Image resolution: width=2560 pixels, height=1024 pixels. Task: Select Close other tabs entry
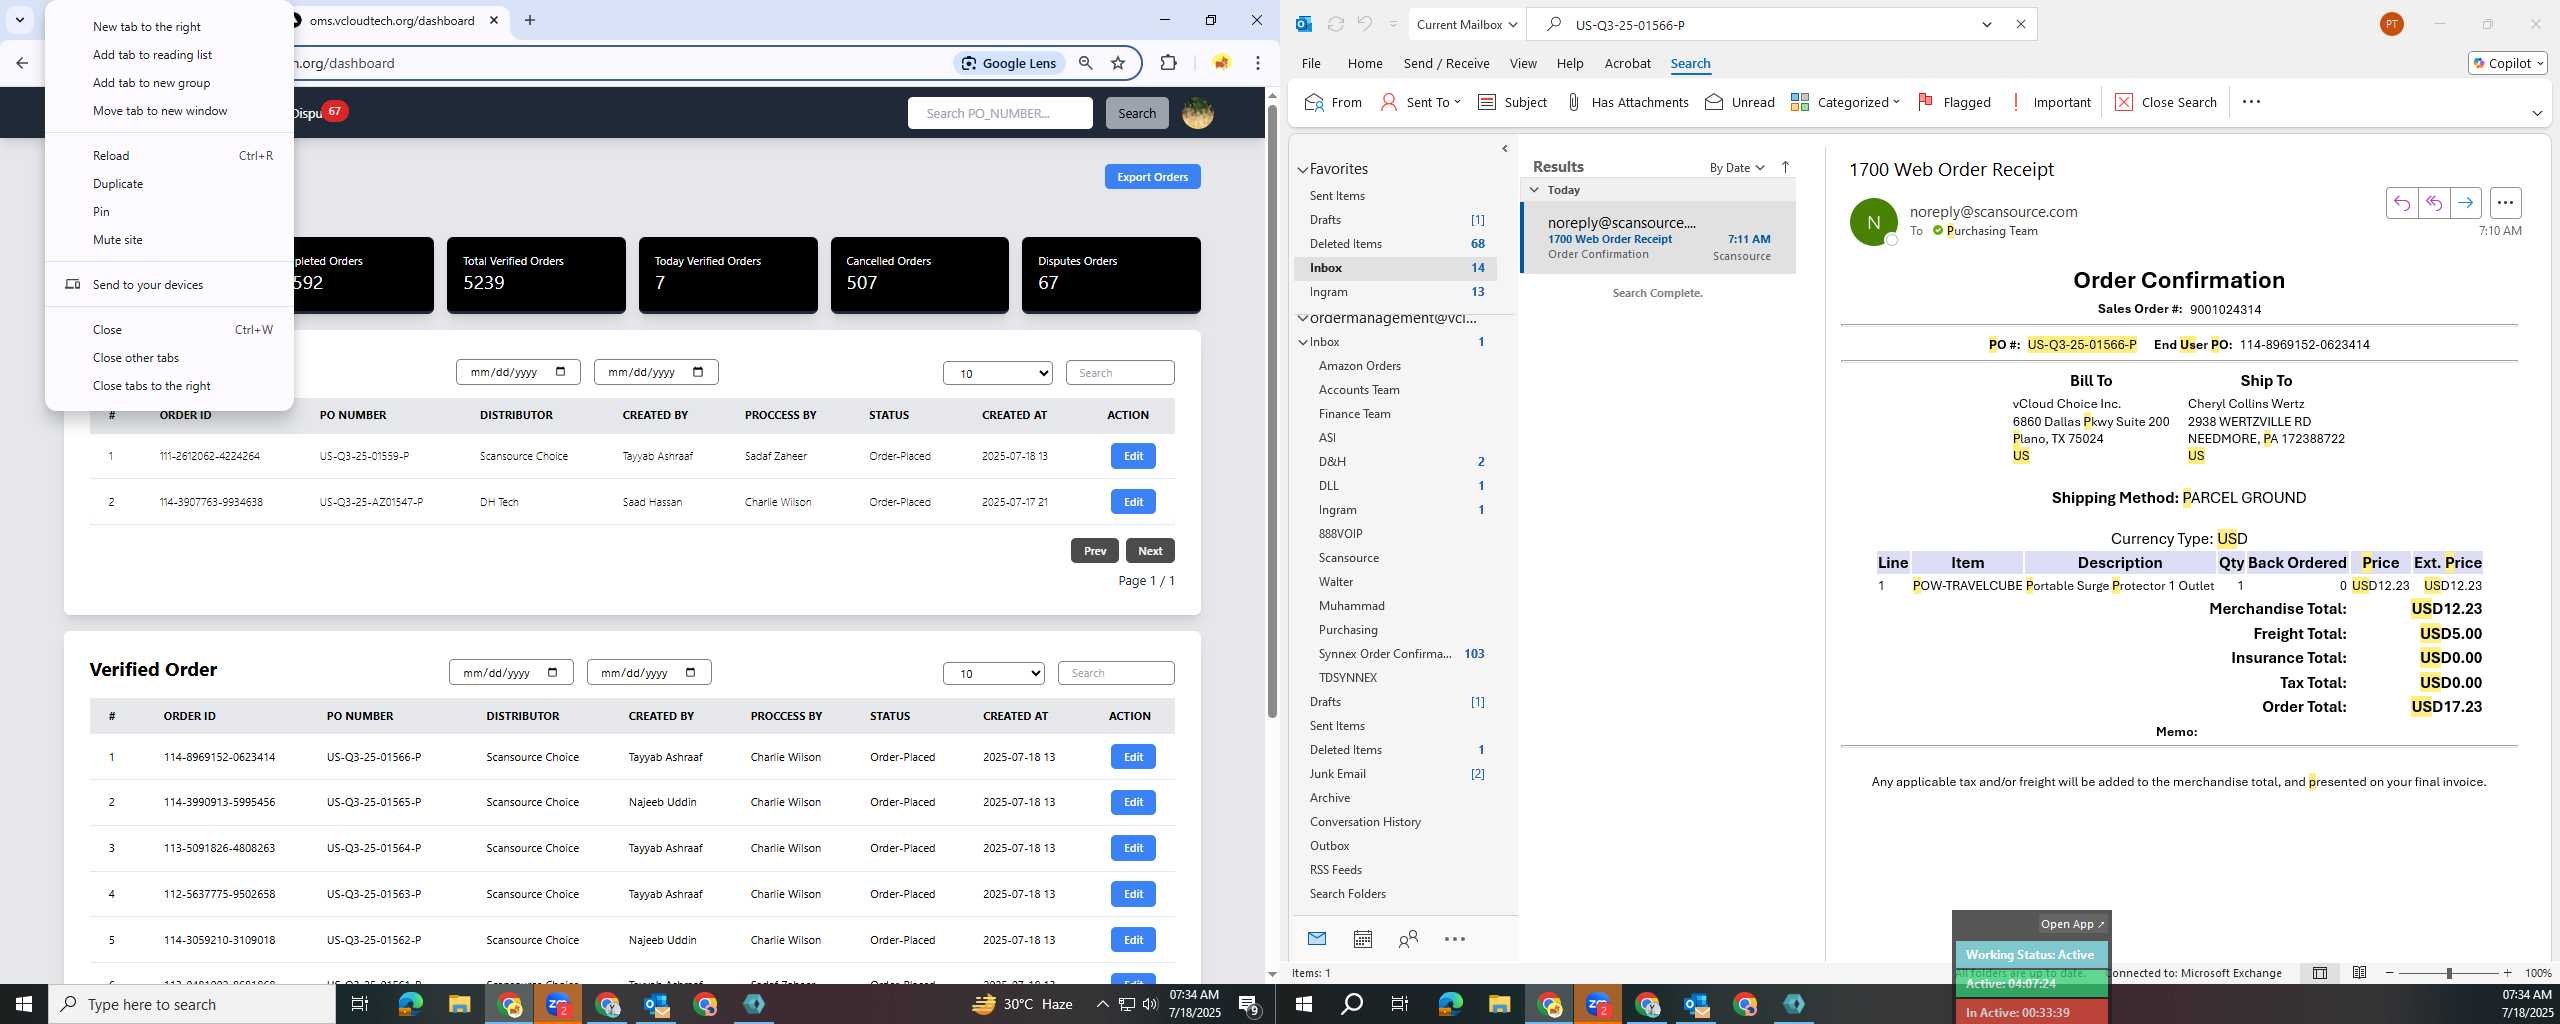pyautogui.click(x=169, y=358)
